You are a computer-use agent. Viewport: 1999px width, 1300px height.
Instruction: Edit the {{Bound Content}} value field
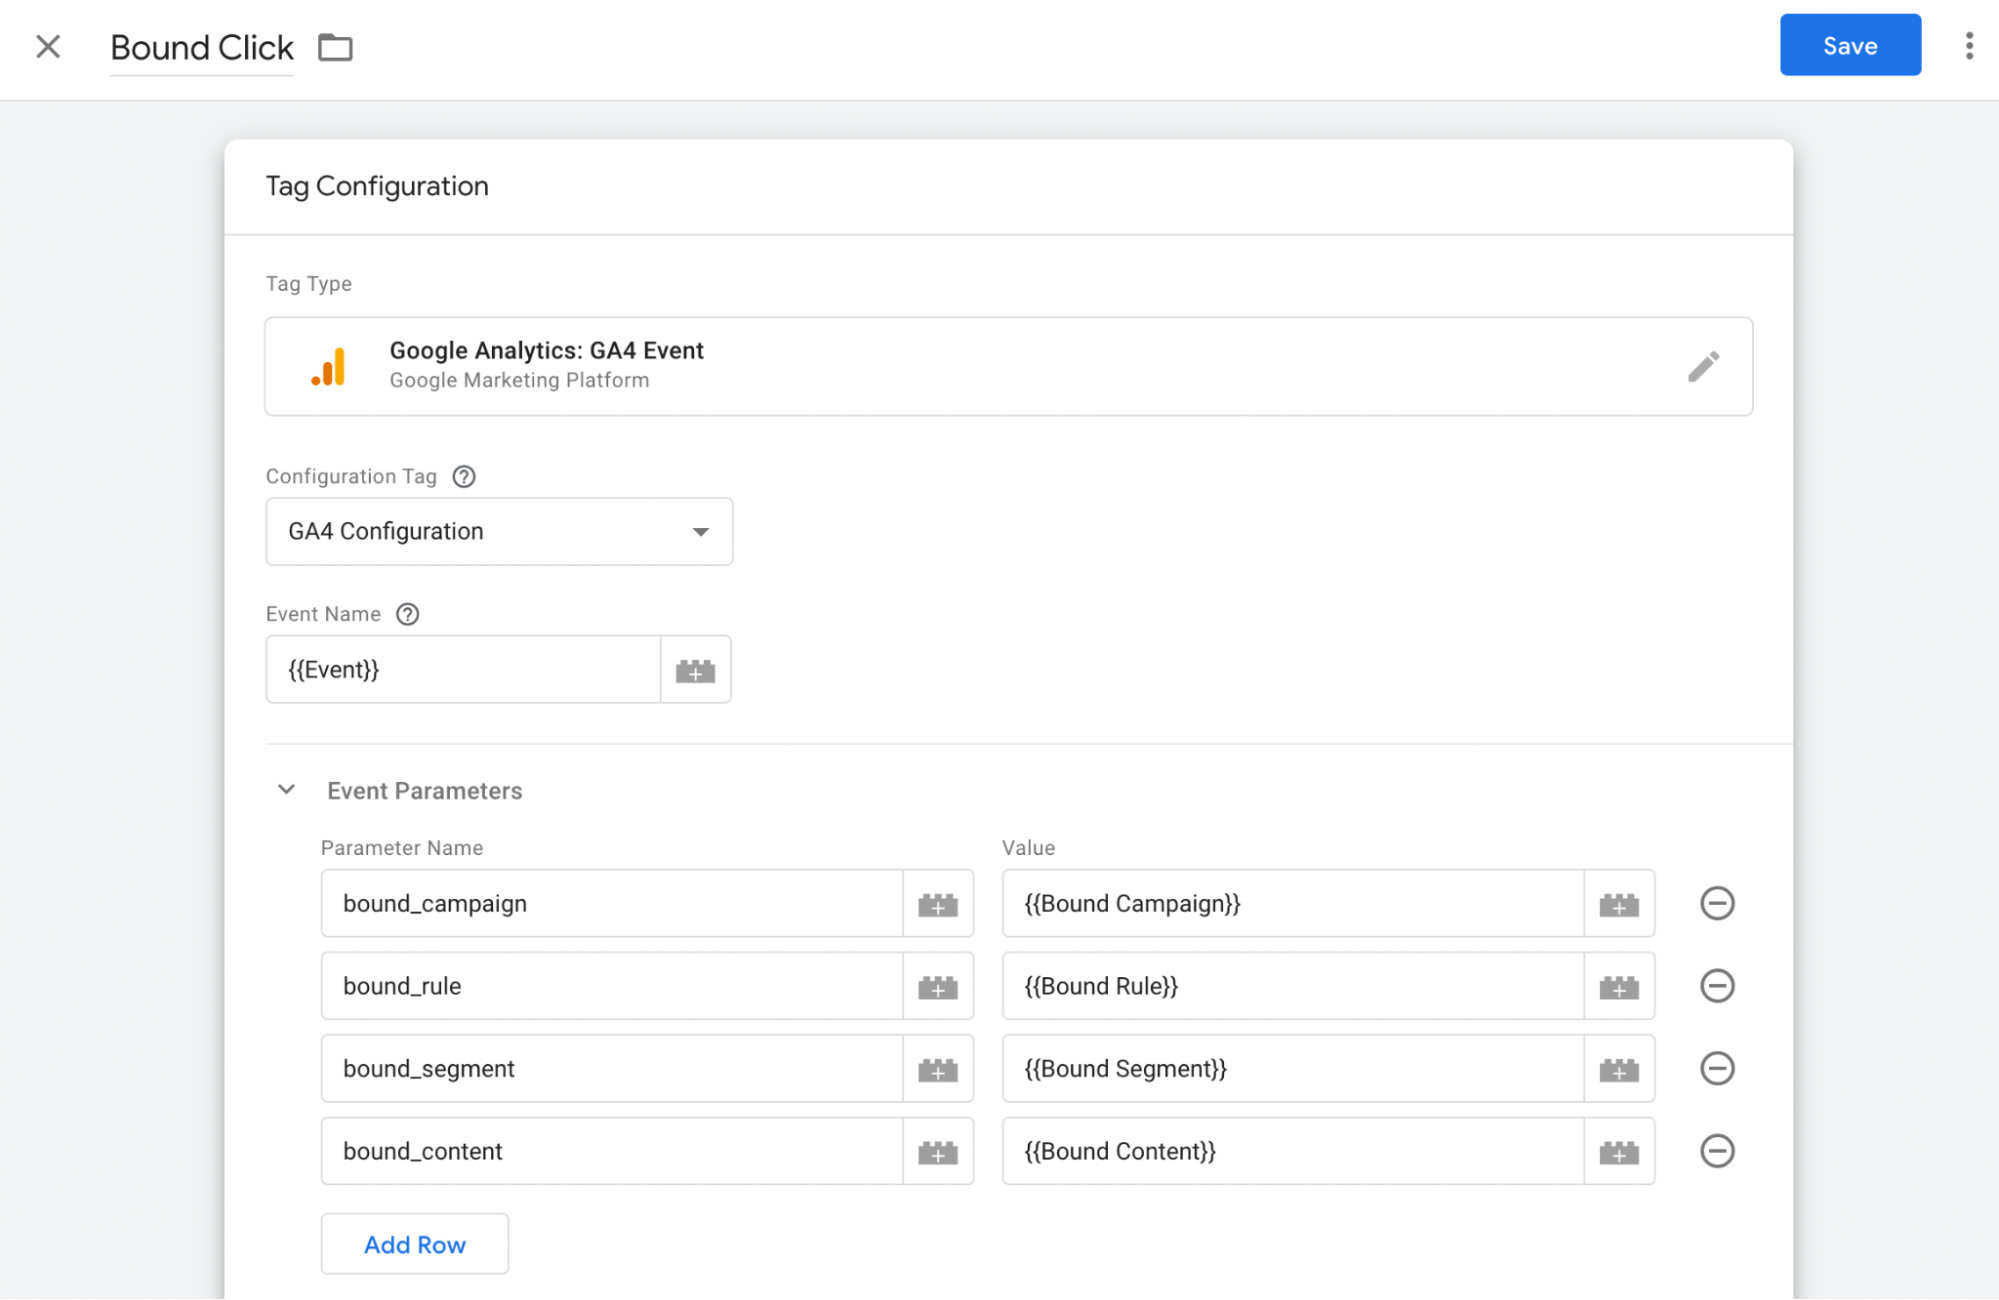[x=1293, y=1152]
